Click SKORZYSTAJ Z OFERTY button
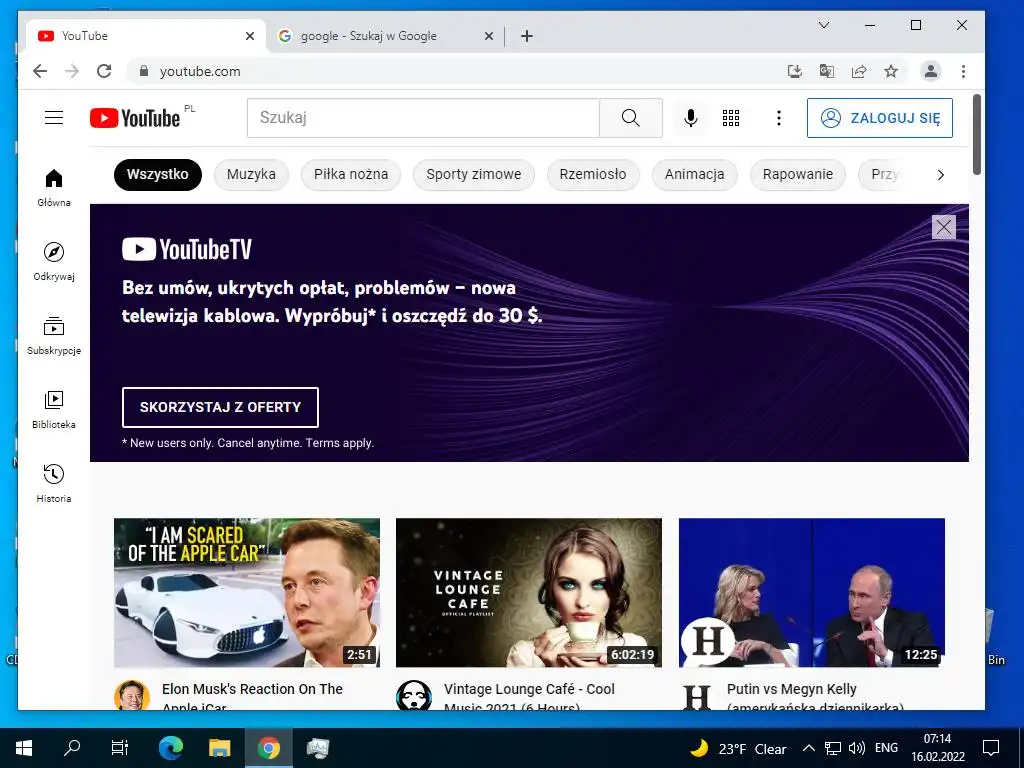The width and height of the screenshot is (1024, 768). [220, 407]
